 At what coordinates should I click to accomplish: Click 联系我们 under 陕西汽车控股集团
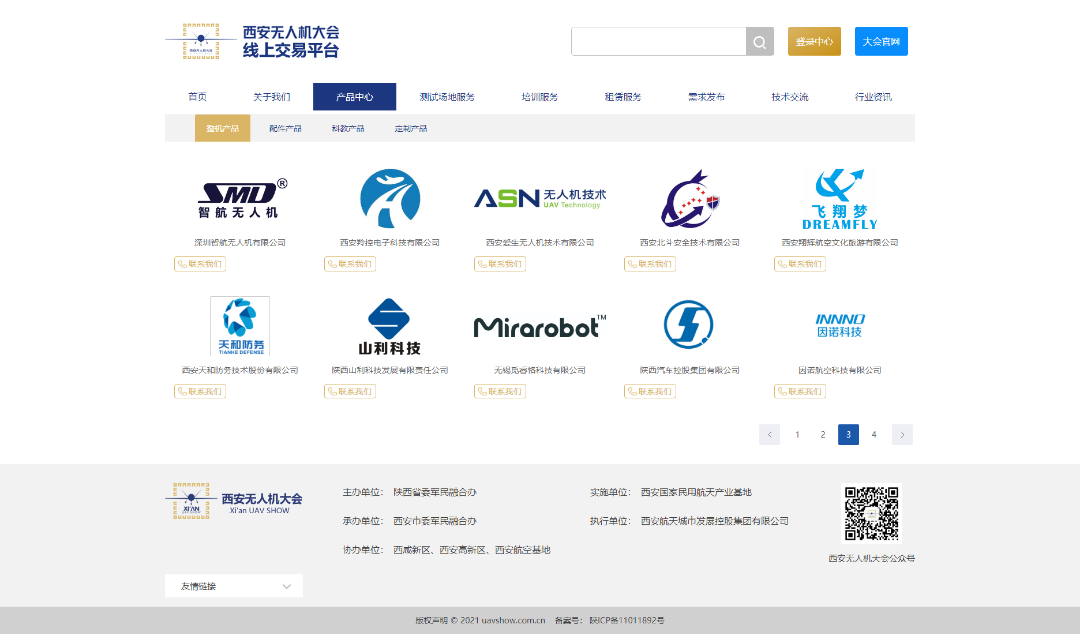650,391
